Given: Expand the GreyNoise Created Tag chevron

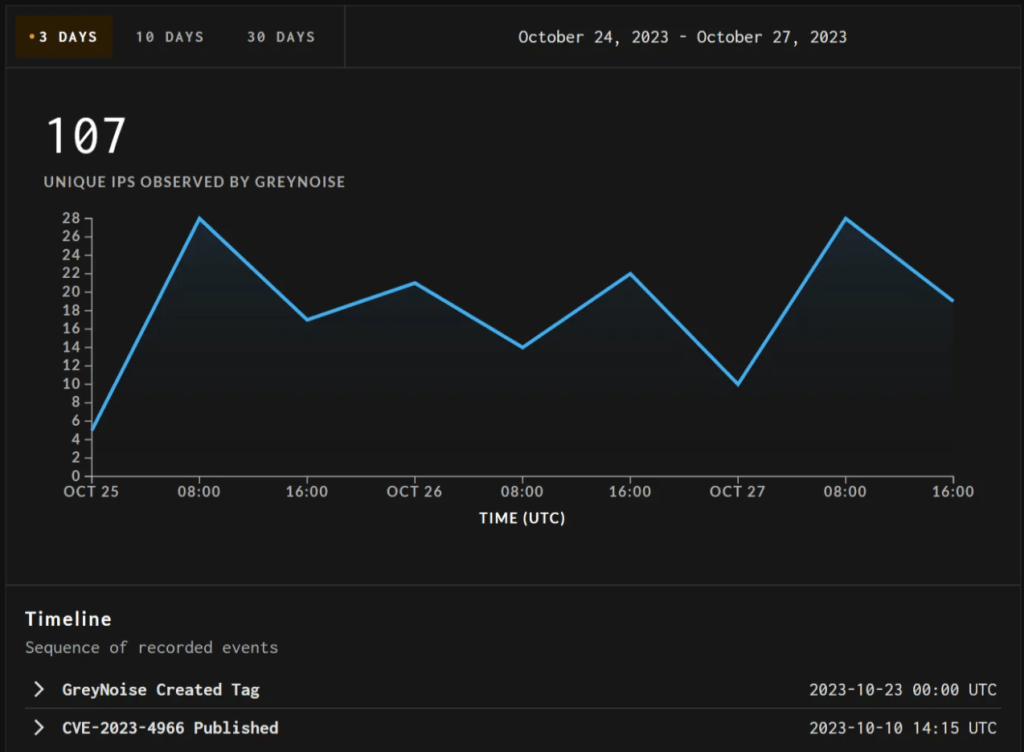Looking at the screenshot, I should [39, 690].
